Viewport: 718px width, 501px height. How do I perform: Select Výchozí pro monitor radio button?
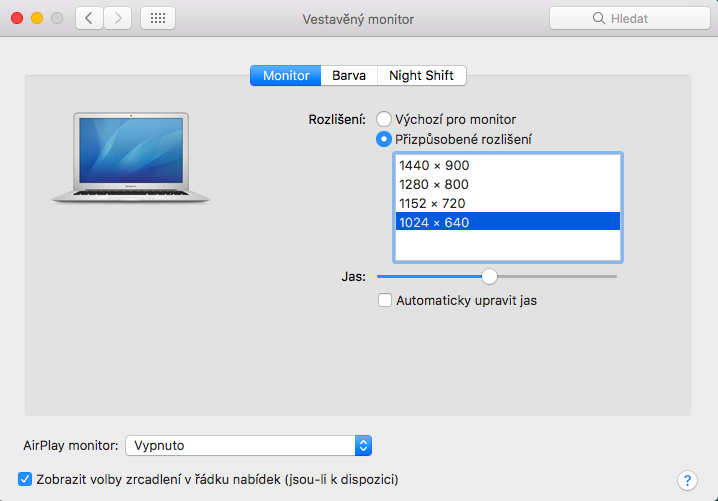[x=384, y=119]
